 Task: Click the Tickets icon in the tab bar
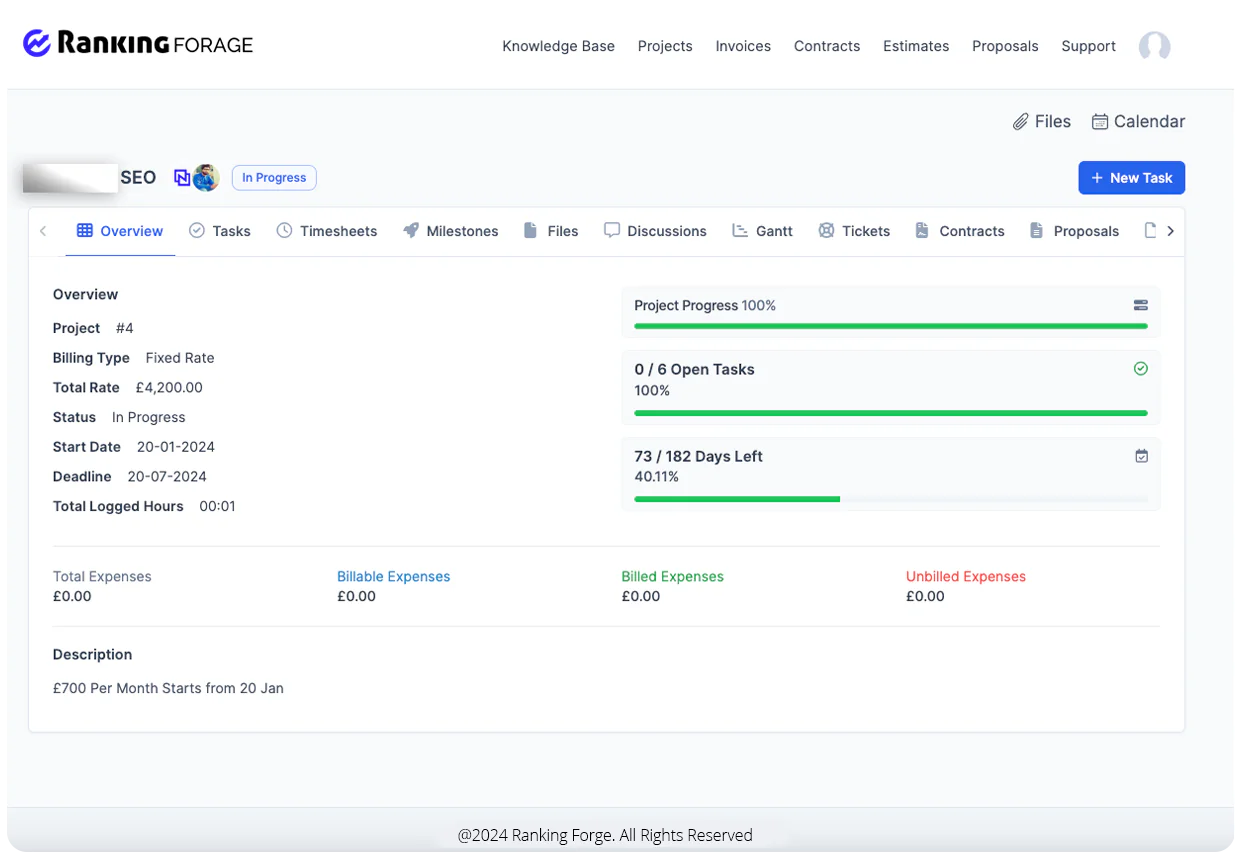click(827, 230)
